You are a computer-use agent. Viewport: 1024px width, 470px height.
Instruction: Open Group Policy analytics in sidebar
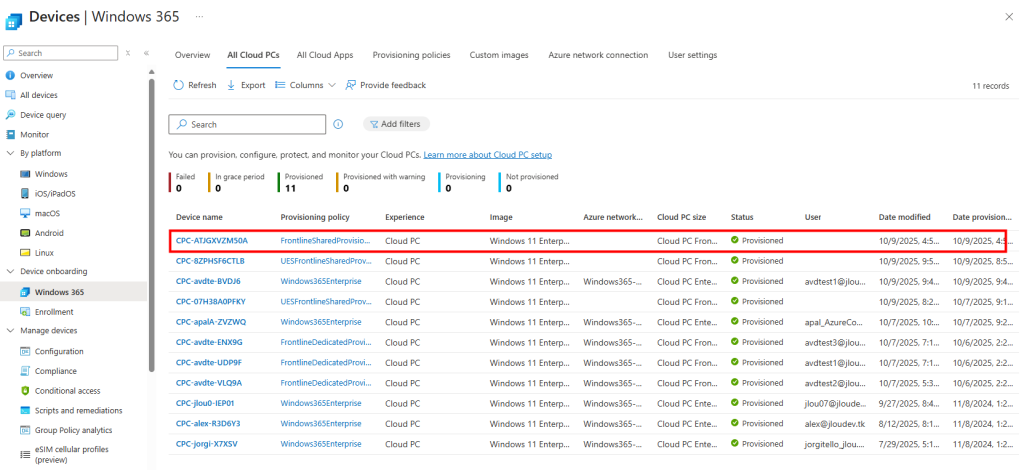(x=74, y=430)
